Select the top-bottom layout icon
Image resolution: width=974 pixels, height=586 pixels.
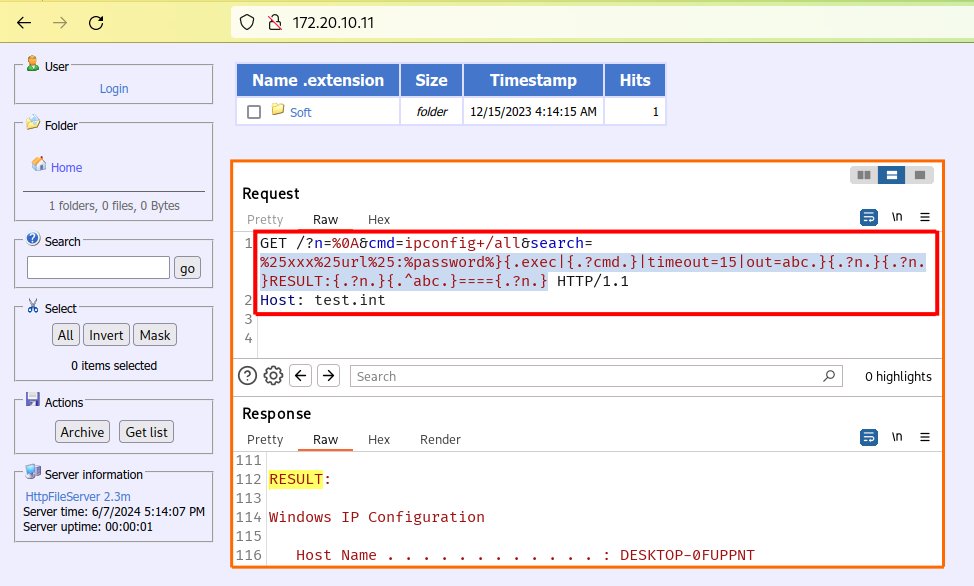click(891, 175)
